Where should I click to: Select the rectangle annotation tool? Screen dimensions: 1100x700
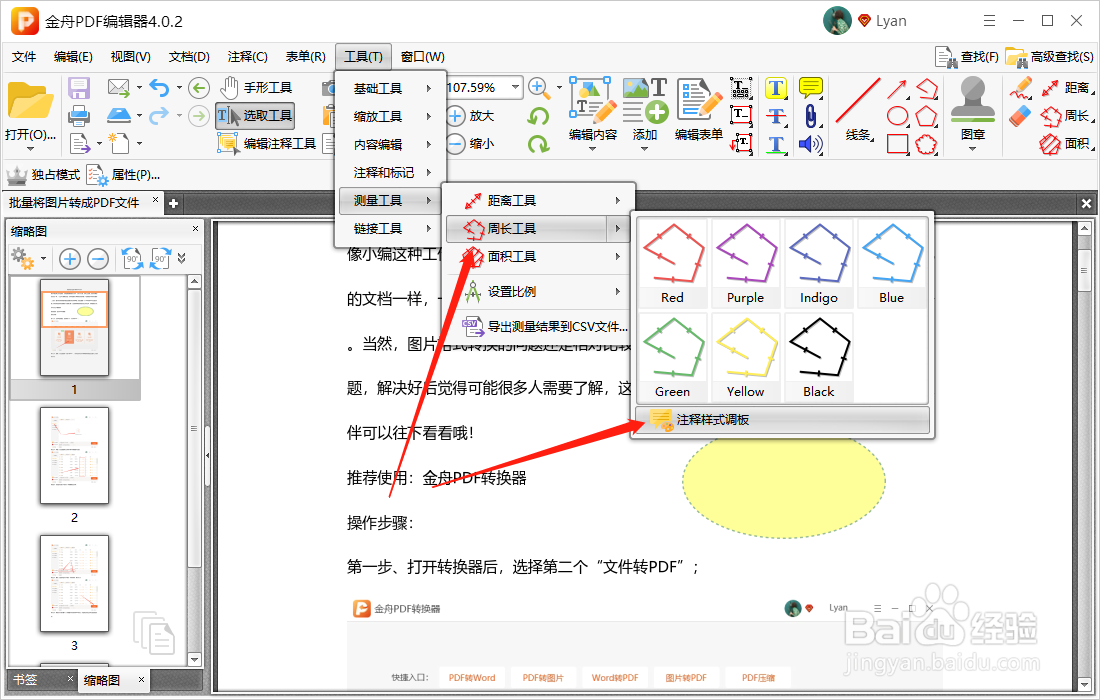tap(896, 143)
